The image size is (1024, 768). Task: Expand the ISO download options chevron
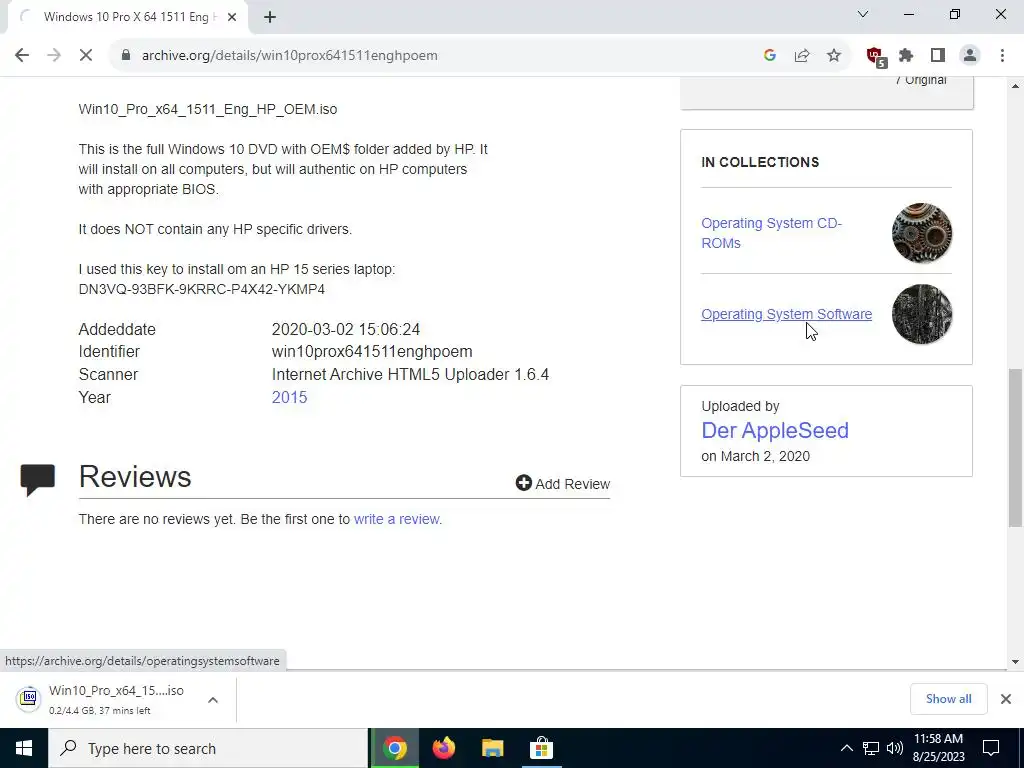point(213,700)
